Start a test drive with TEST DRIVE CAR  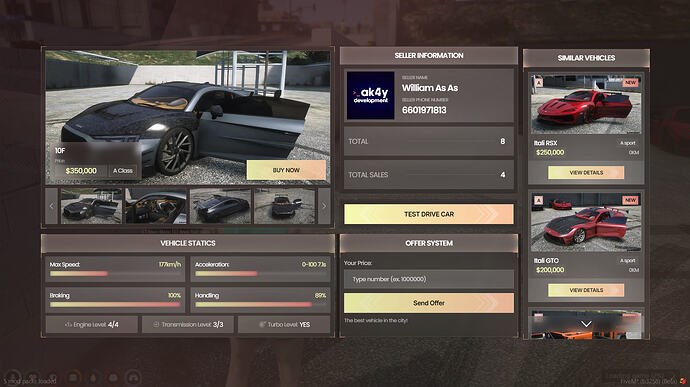click(x=429, y=214)
